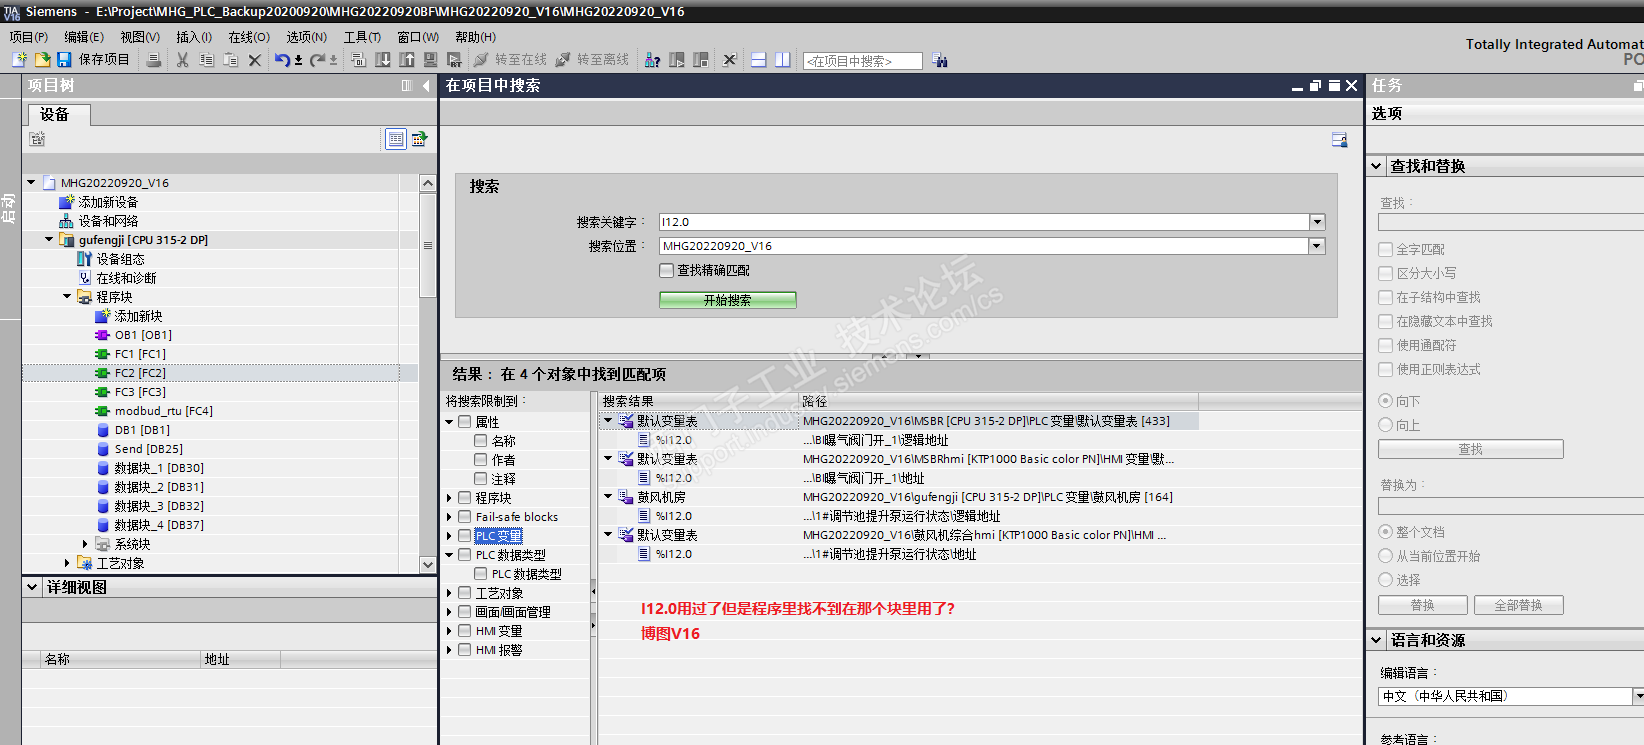This screenshot has width=1644, height=745.
Task: Click the Copy toolbar icon
Action: (206, 60)
